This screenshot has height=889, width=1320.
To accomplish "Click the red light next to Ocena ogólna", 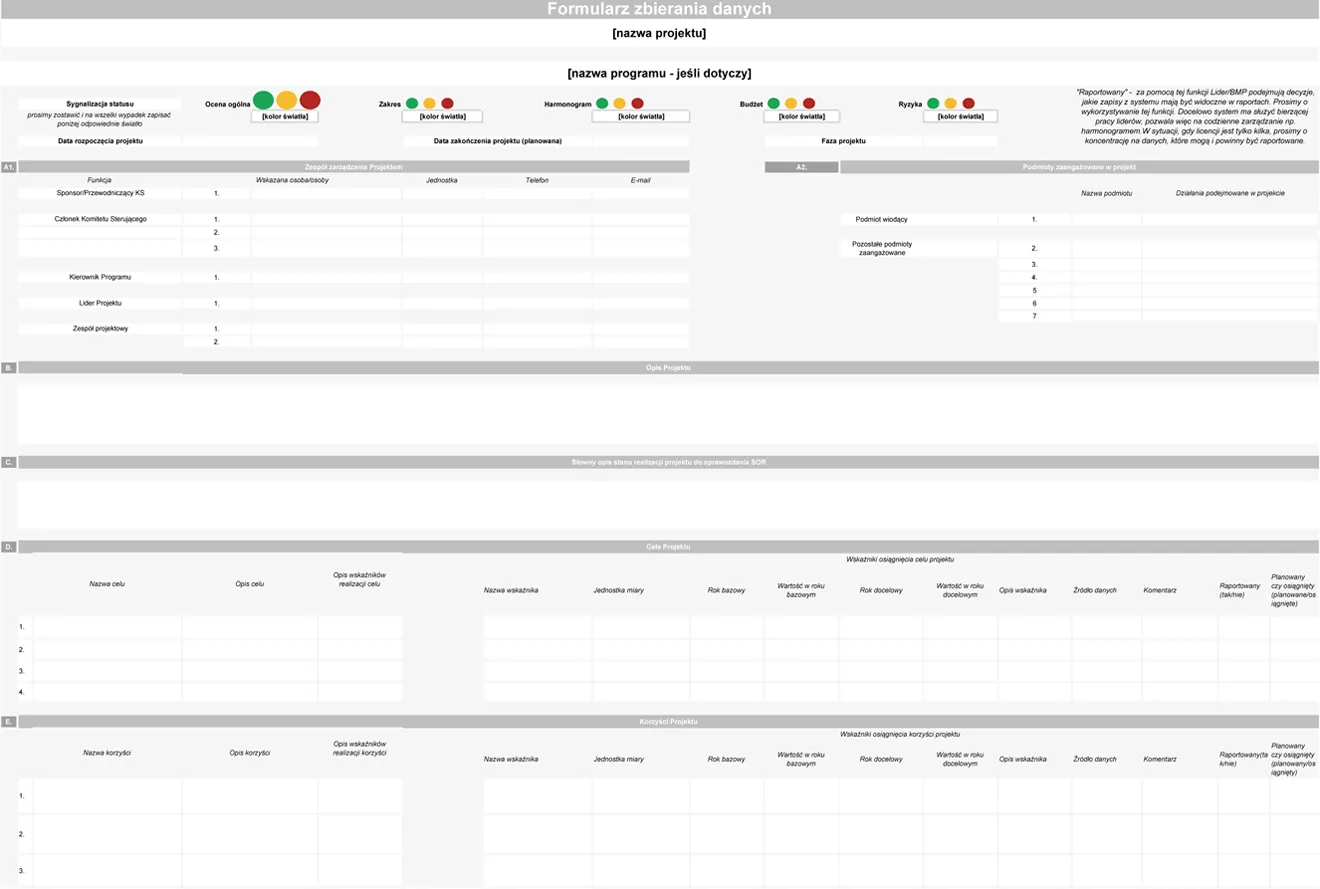I will [x=310, y=100].
